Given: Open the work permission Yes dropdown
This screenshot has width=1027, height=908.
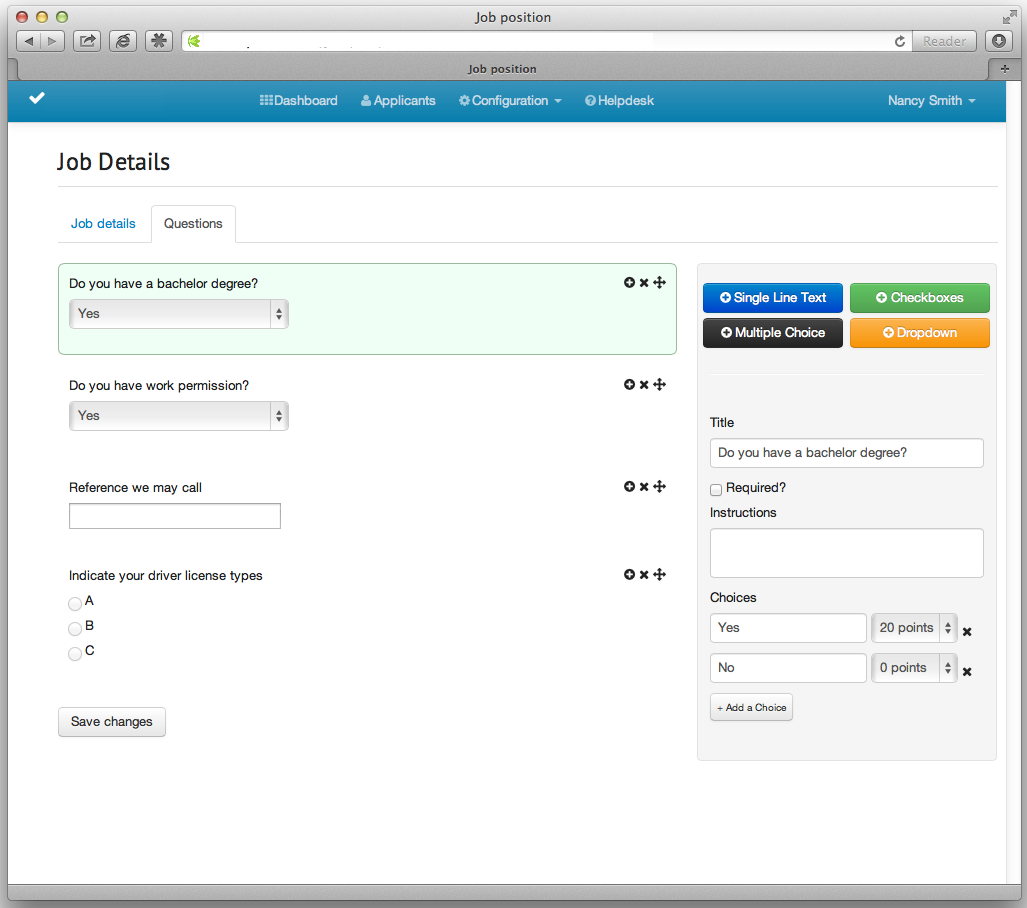Looking at the screenshot, I should 179,416.
